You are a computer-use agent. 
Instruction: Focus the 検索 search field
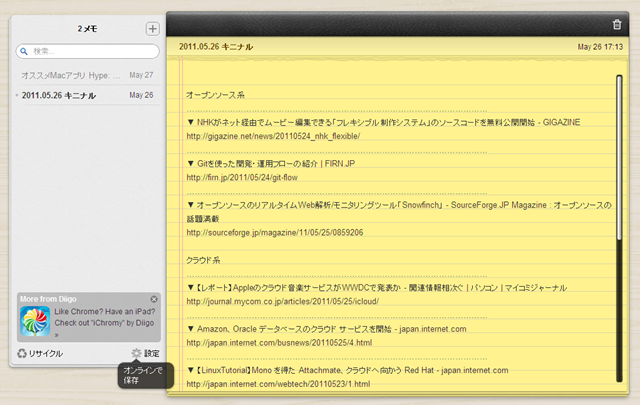90,50
